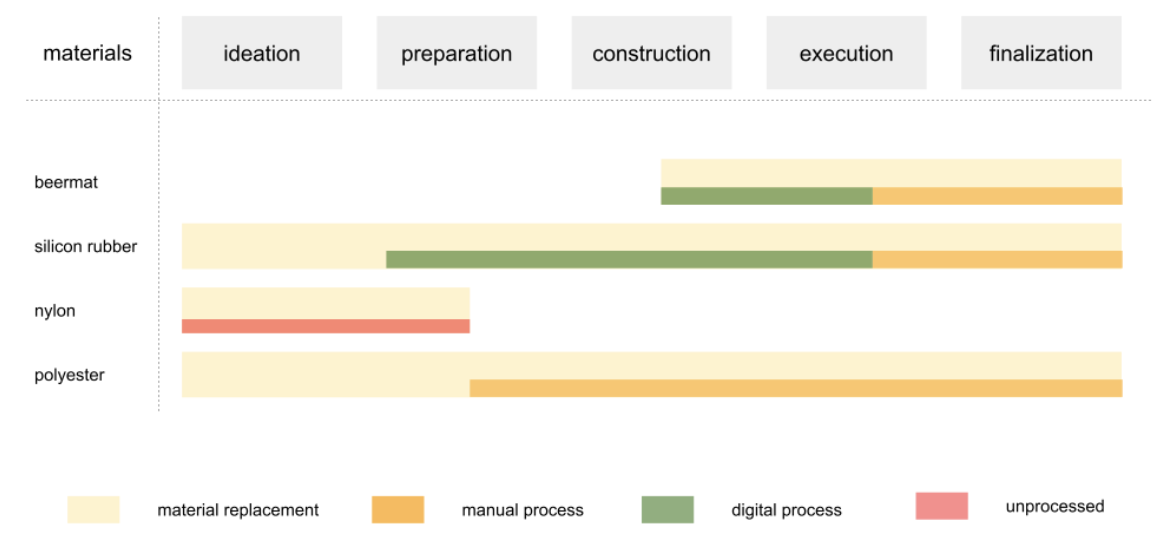The image size is (1168, 538).
Task: Select the beermat row label
Action: pos(66,182)
